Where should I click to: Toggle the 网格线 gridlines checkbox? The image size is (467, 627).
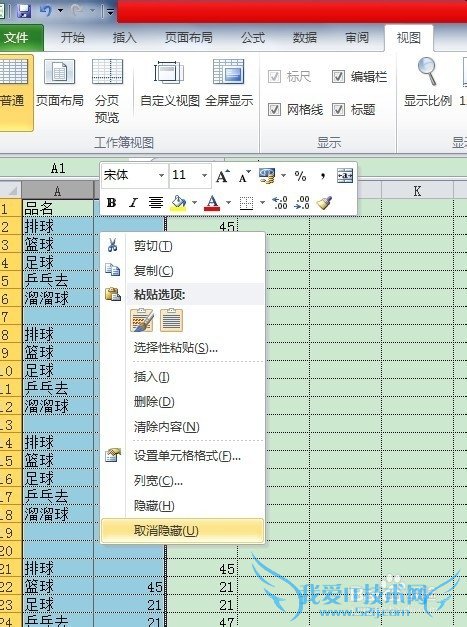(x=295, y=109)
